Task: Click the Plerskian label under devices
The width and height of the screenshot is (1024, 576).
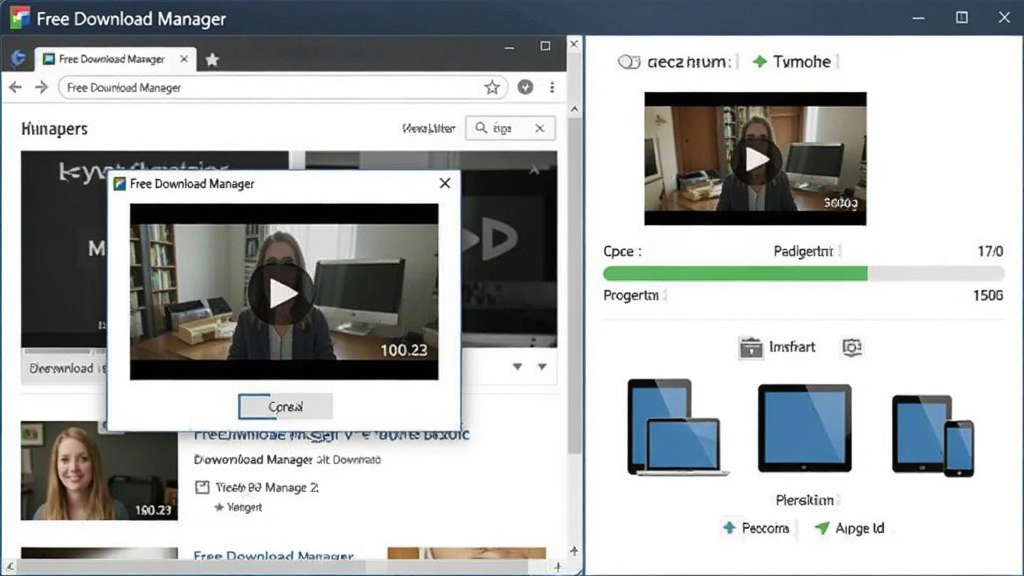Action: point(805,500)
